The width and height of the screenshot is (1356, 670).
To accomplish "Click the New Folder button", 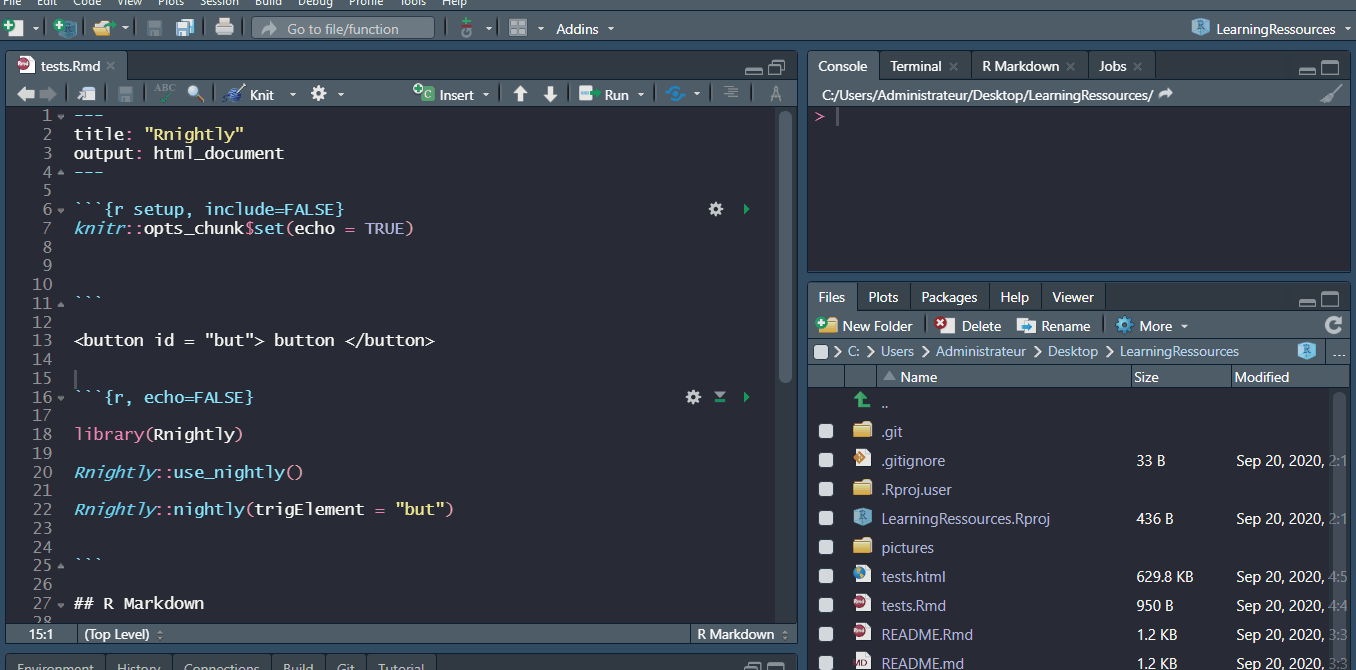I will (865, 326).
